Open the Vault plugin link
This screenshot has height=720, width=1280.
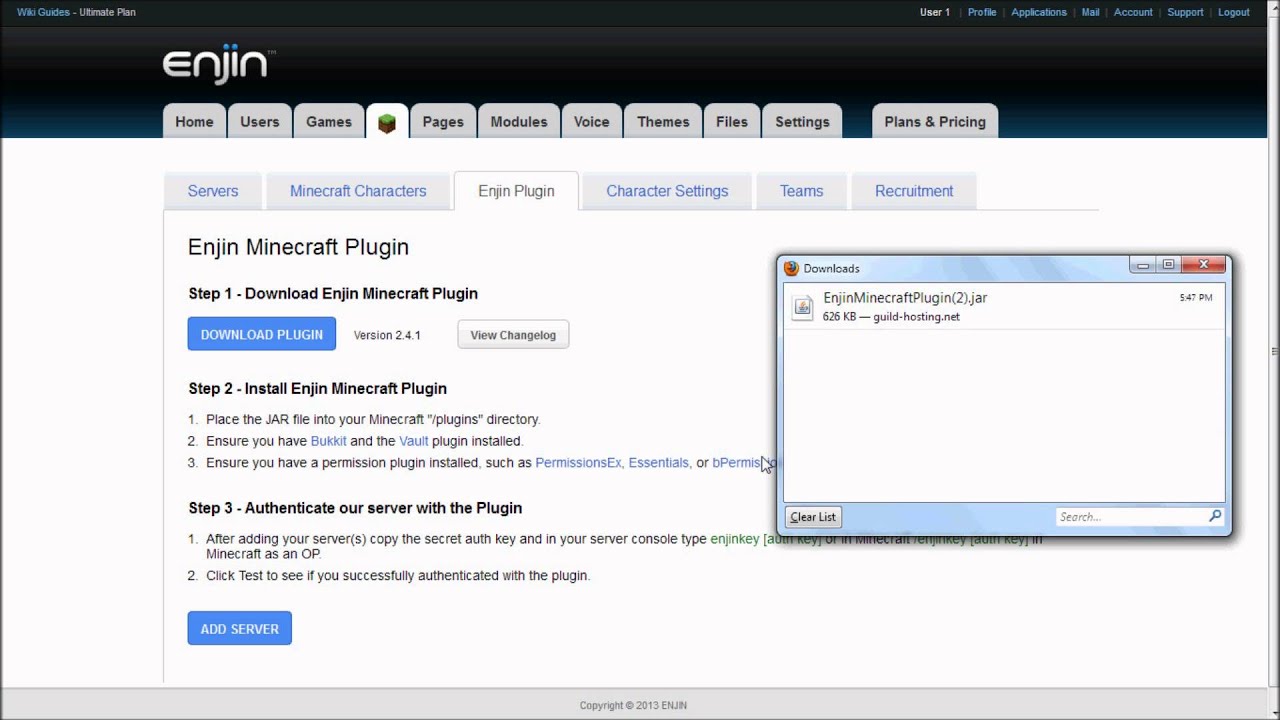(413, 441)
